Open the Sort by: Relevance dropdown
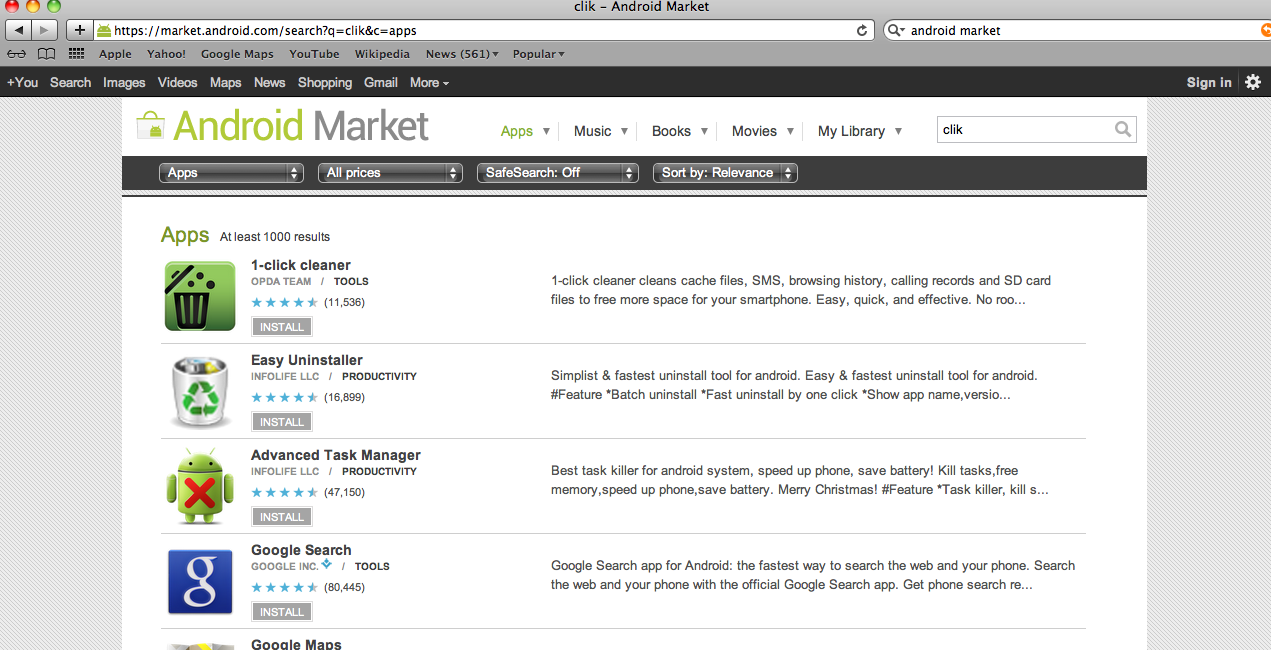 pos(725,173)
